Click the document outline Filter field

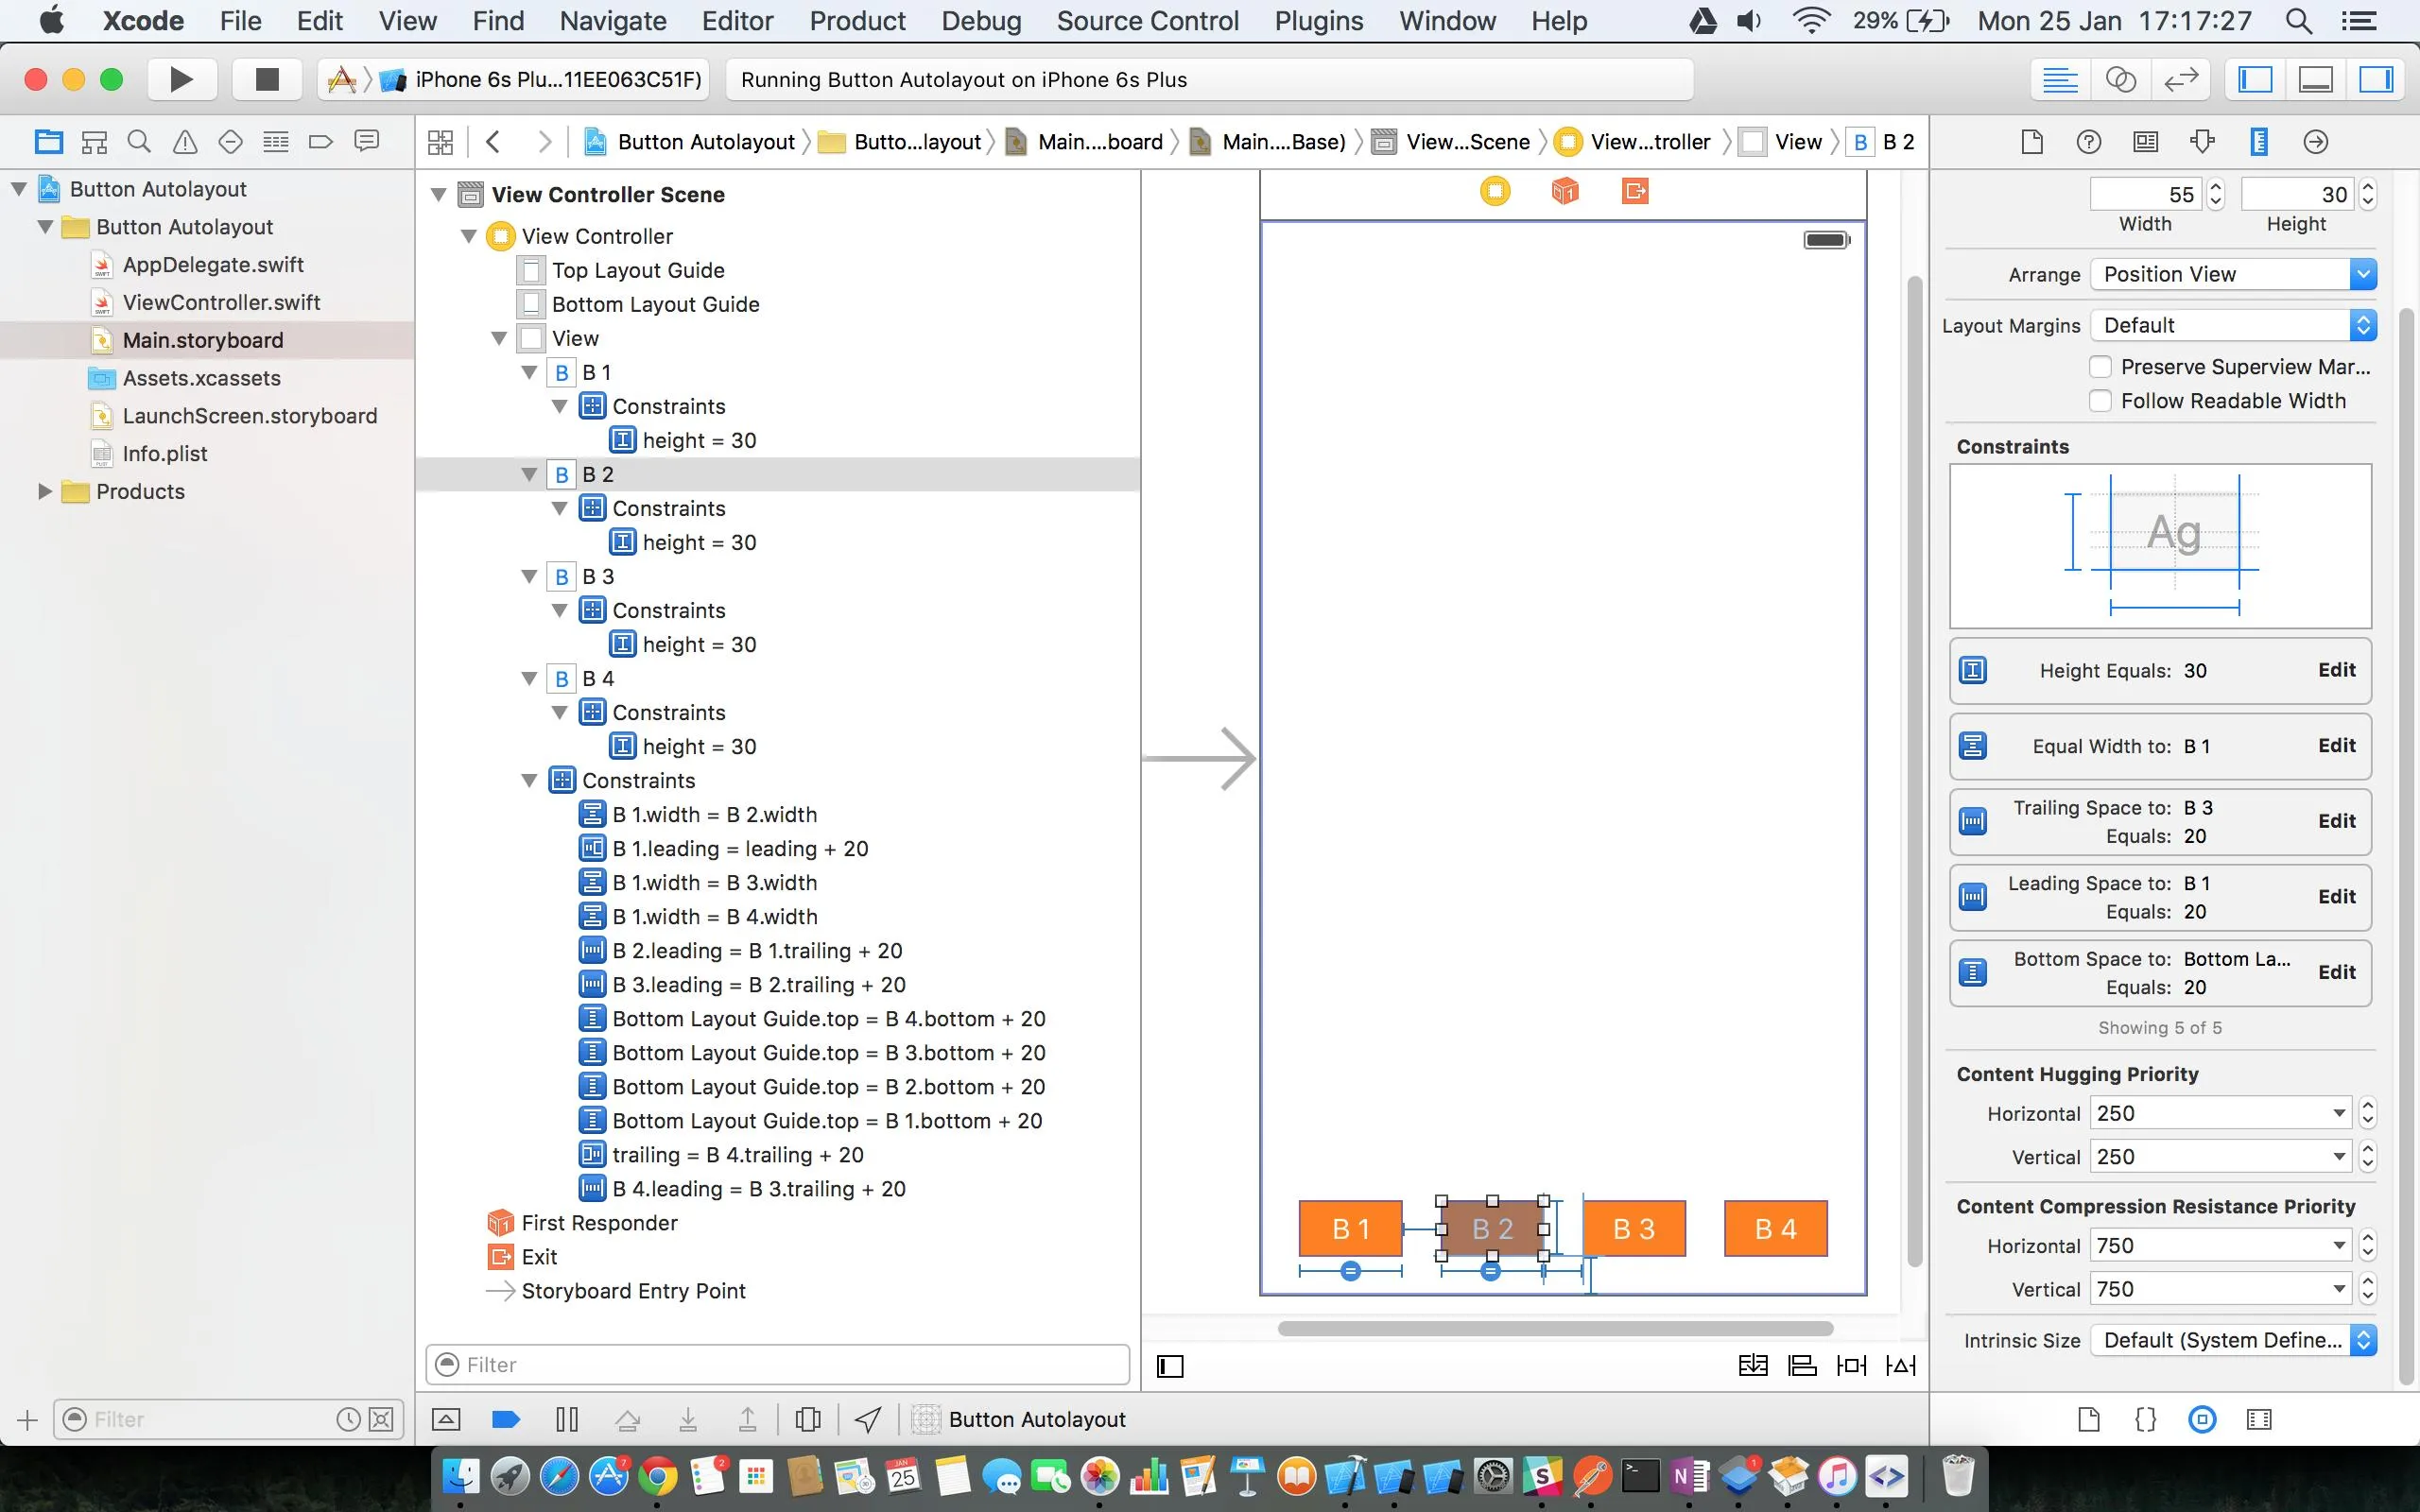point(790,1365)
